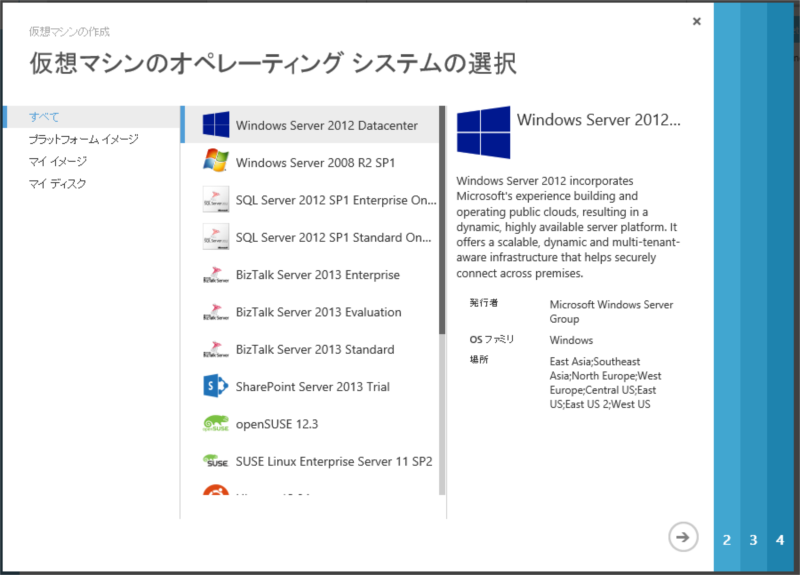The image size is (800, 575).
Task: Choose SQL Server 2012 SP1 Enterprise image
Action: tap(311, 199)
